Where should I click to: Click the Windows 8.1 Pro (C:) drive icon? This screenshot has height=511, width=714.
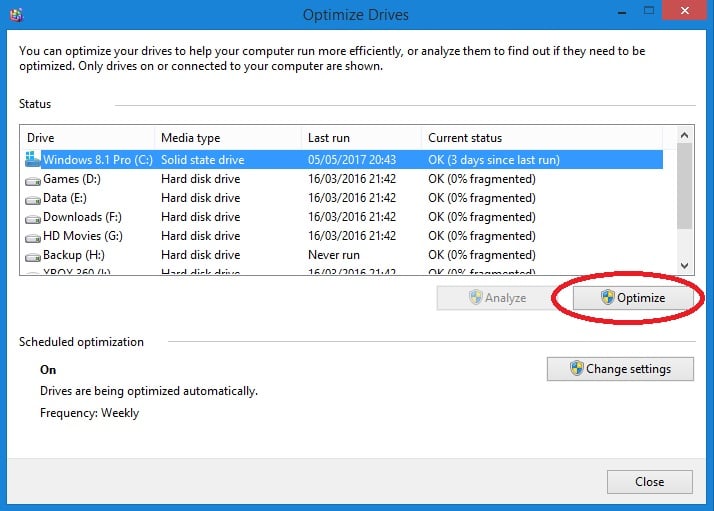[x=32, y=160]
